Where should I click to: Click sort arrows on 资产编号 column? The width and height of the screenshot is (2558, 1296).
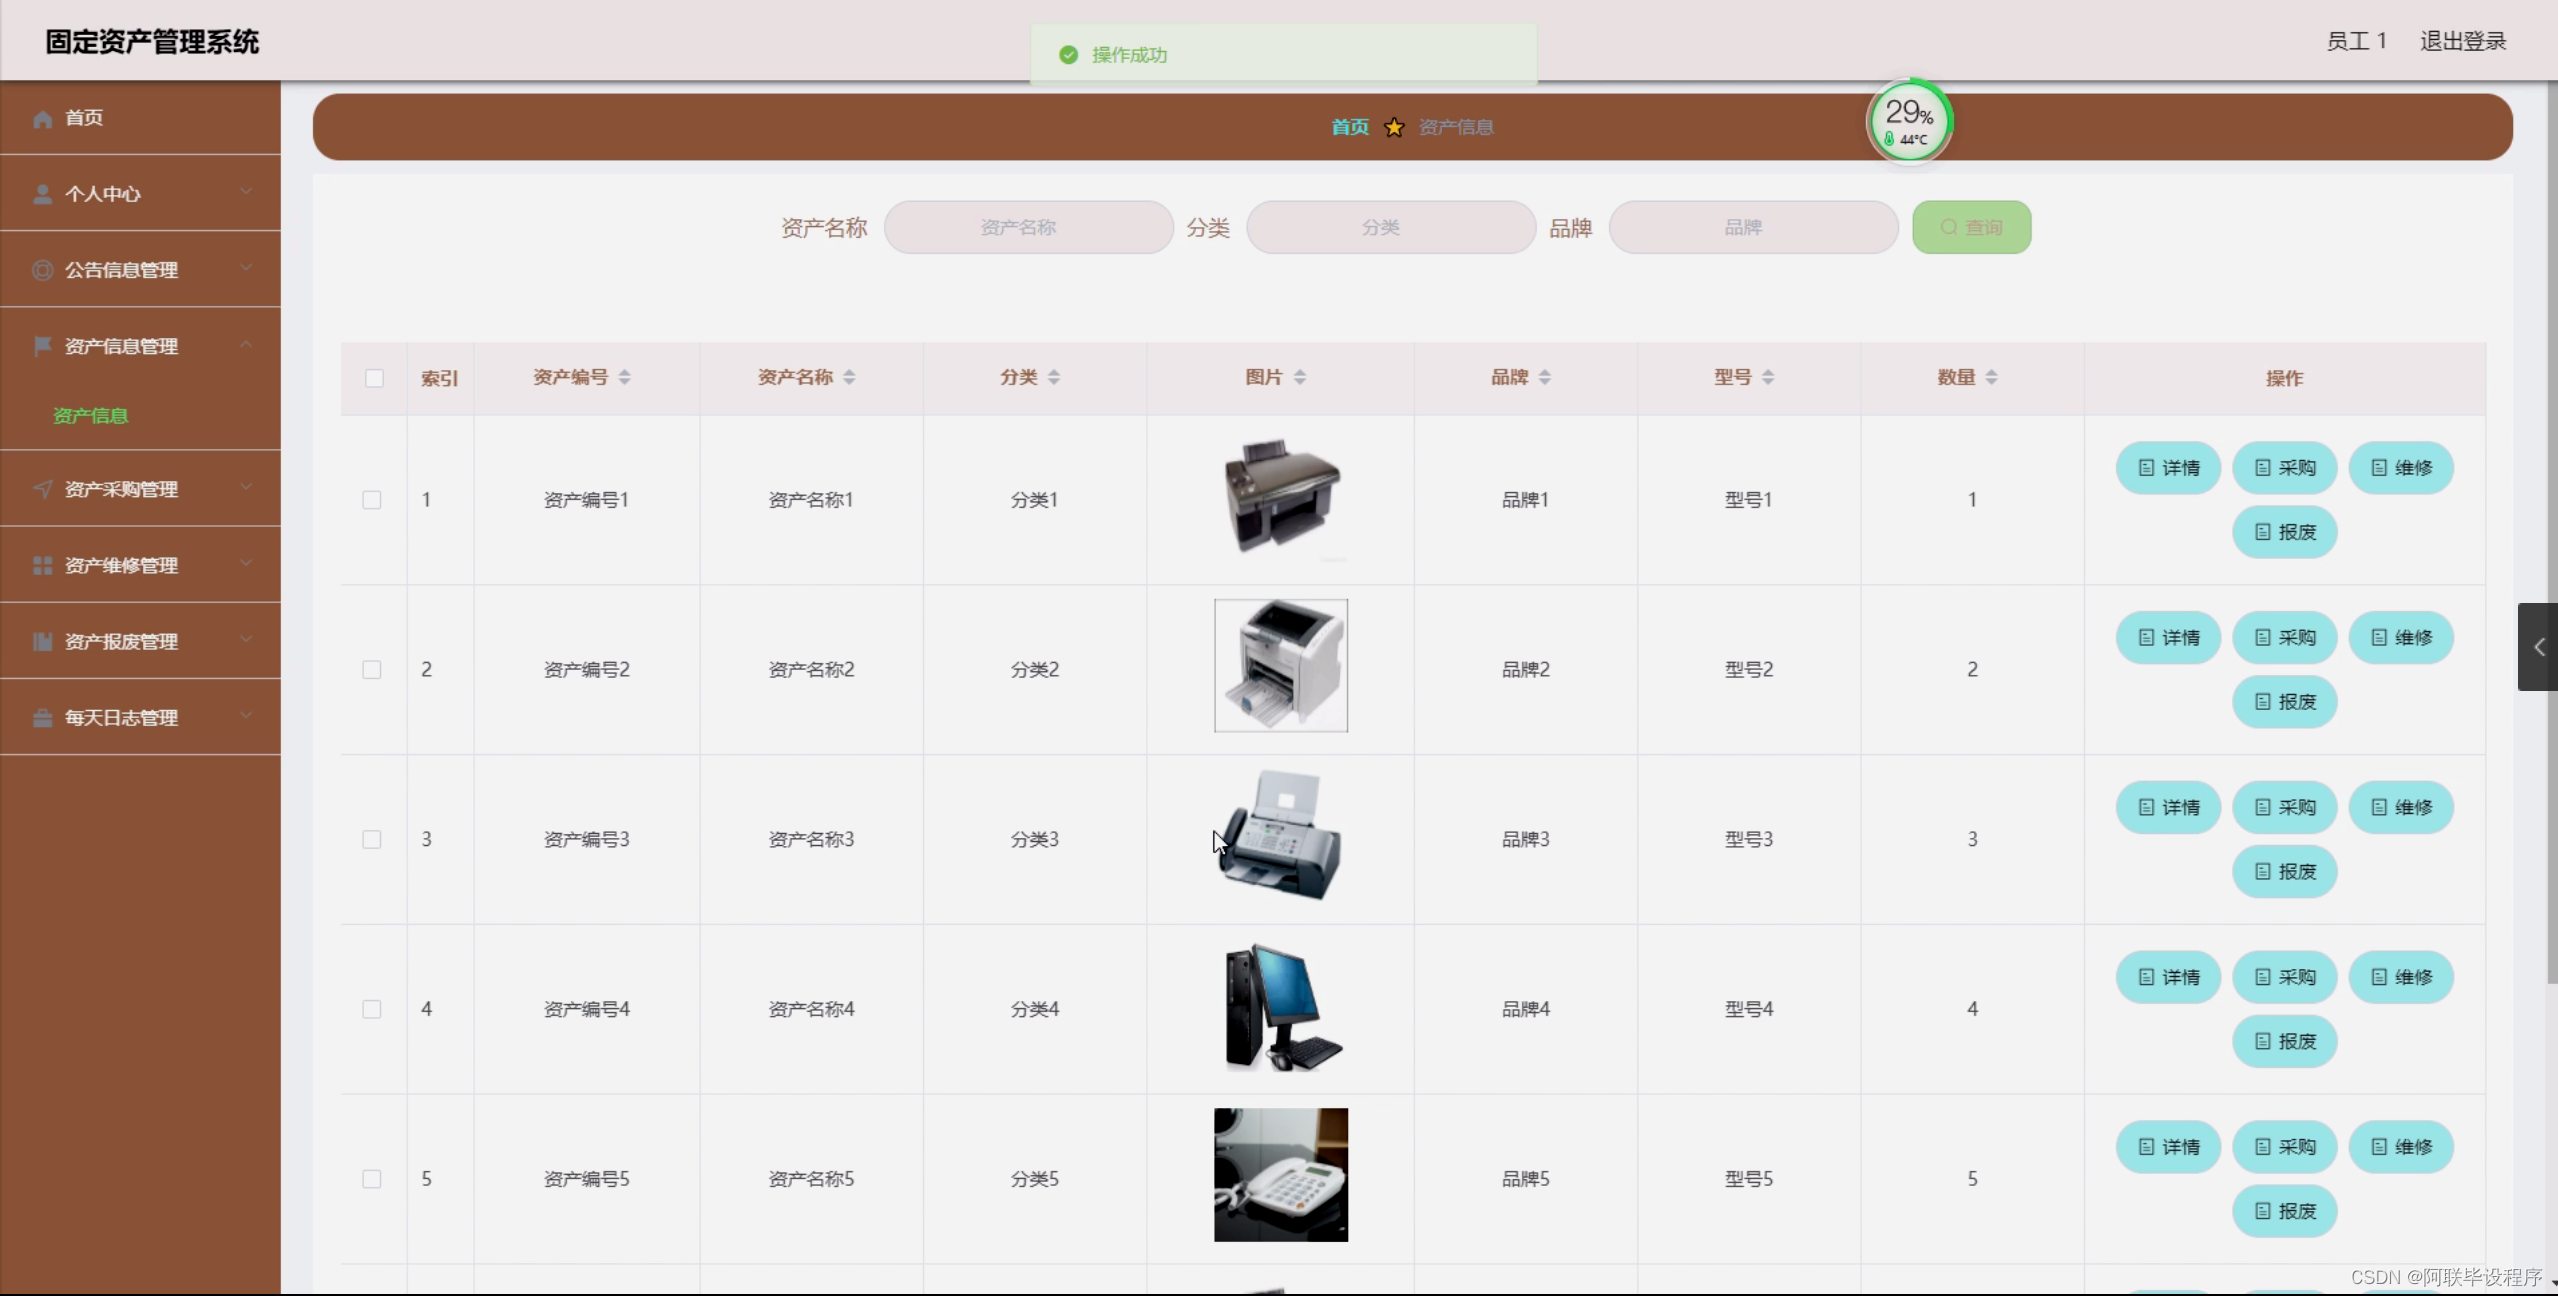(x=624, y=377)
